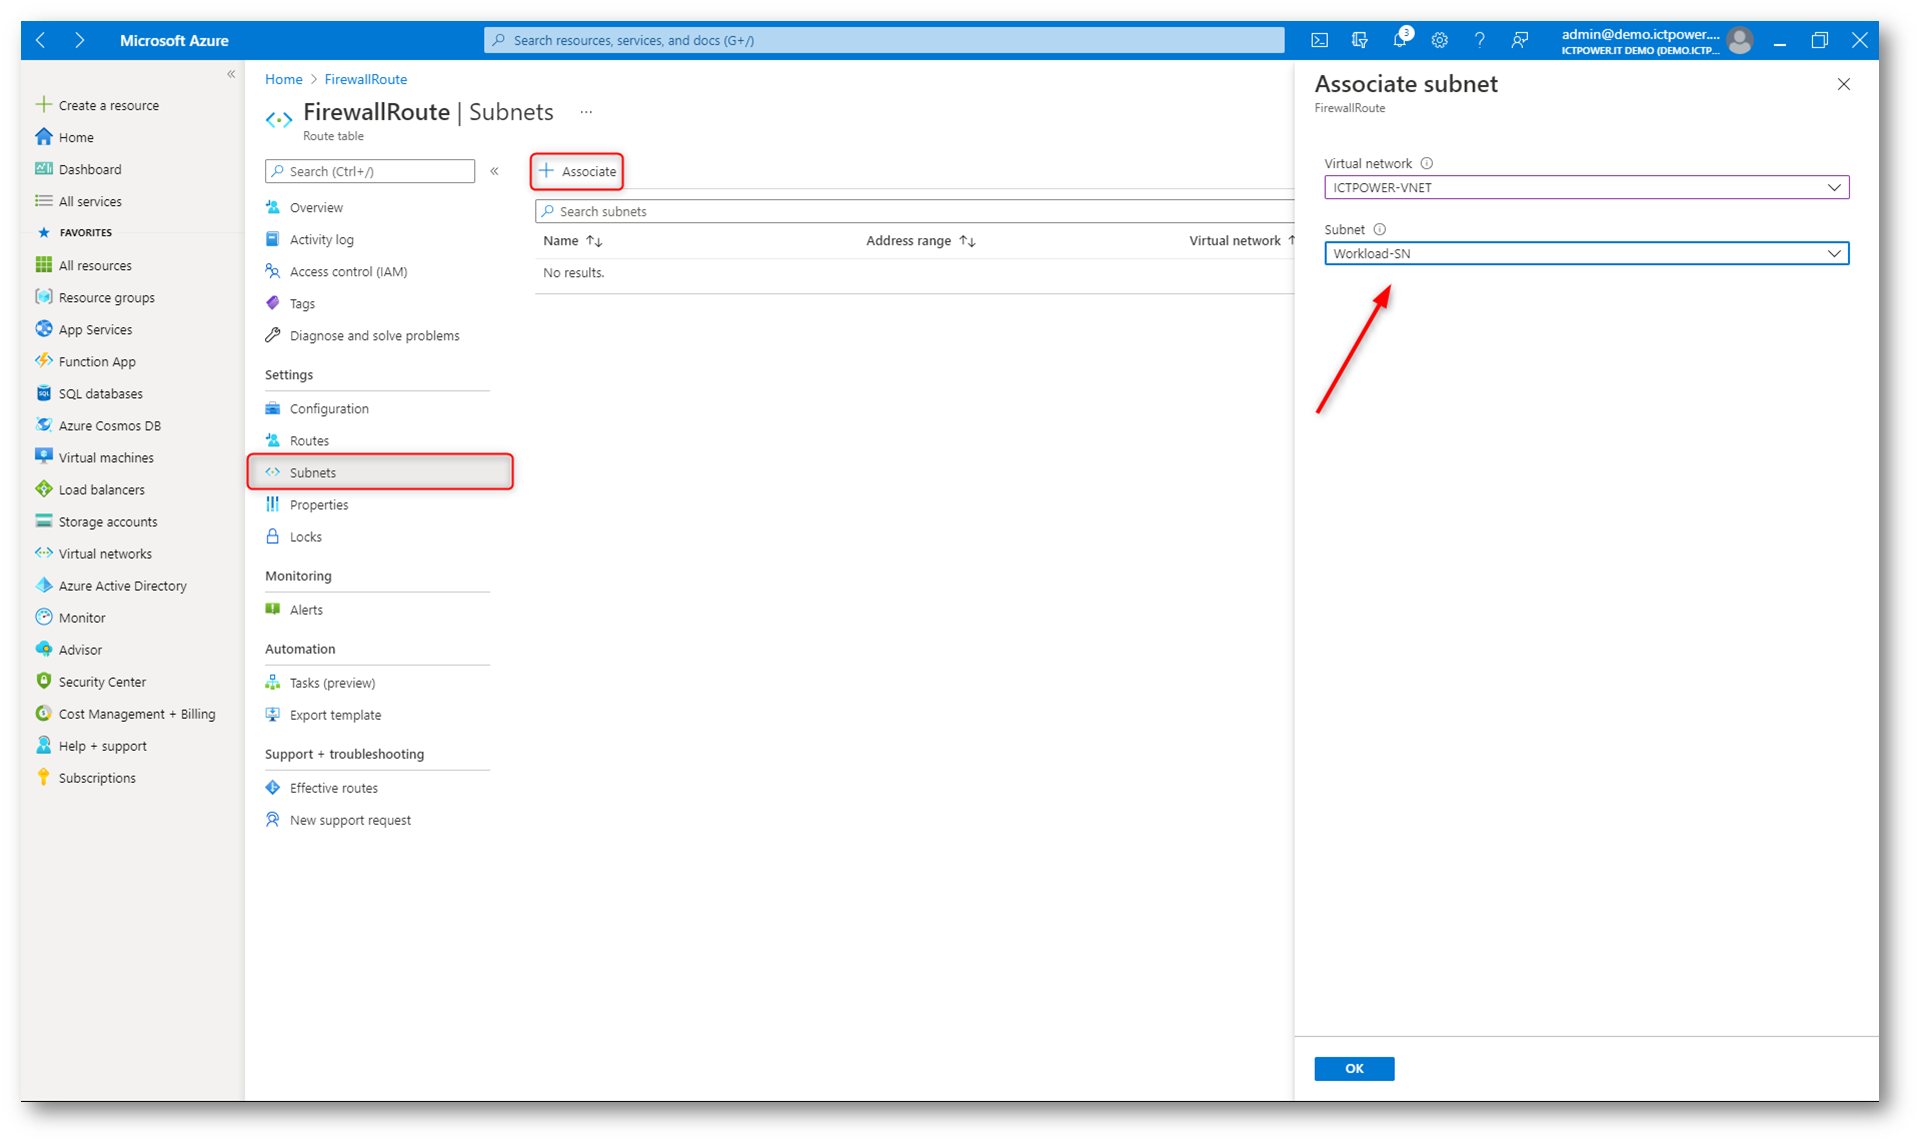
Task: Open Properties menu item
Action: pos(319,505)
